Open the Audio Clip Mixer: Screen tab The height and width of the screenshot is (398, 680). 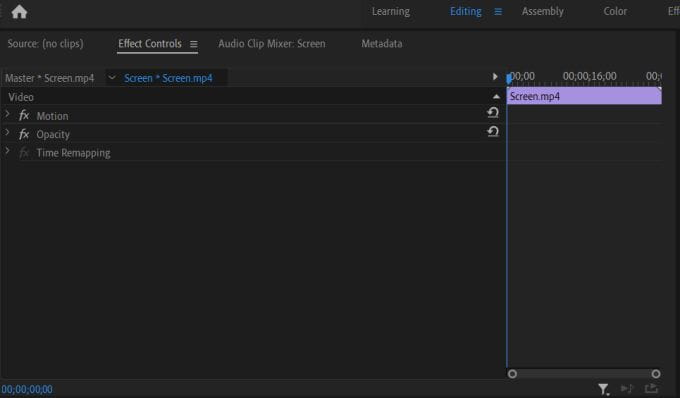tap(271, 43)
